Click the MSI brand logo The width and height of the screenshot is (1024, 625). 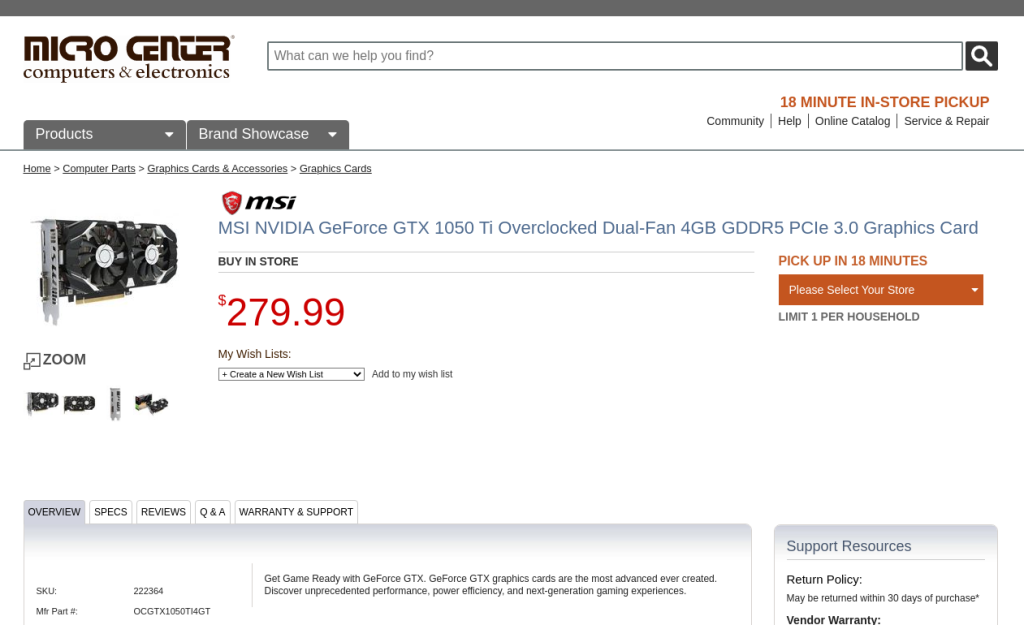[259, 202]
